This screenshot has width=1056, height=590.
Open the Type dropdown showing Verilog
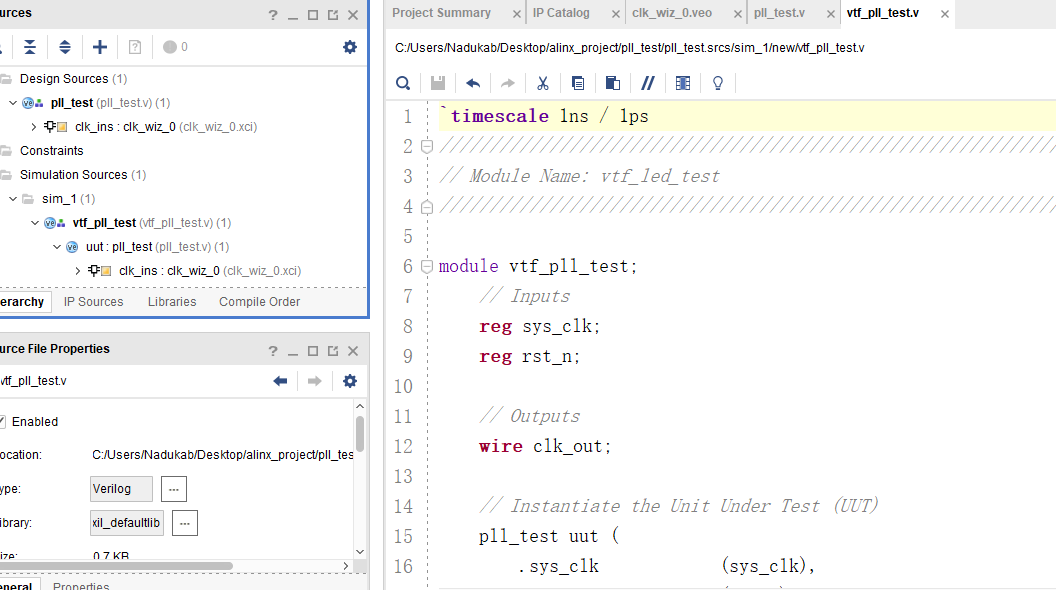[x=121, y=488]
